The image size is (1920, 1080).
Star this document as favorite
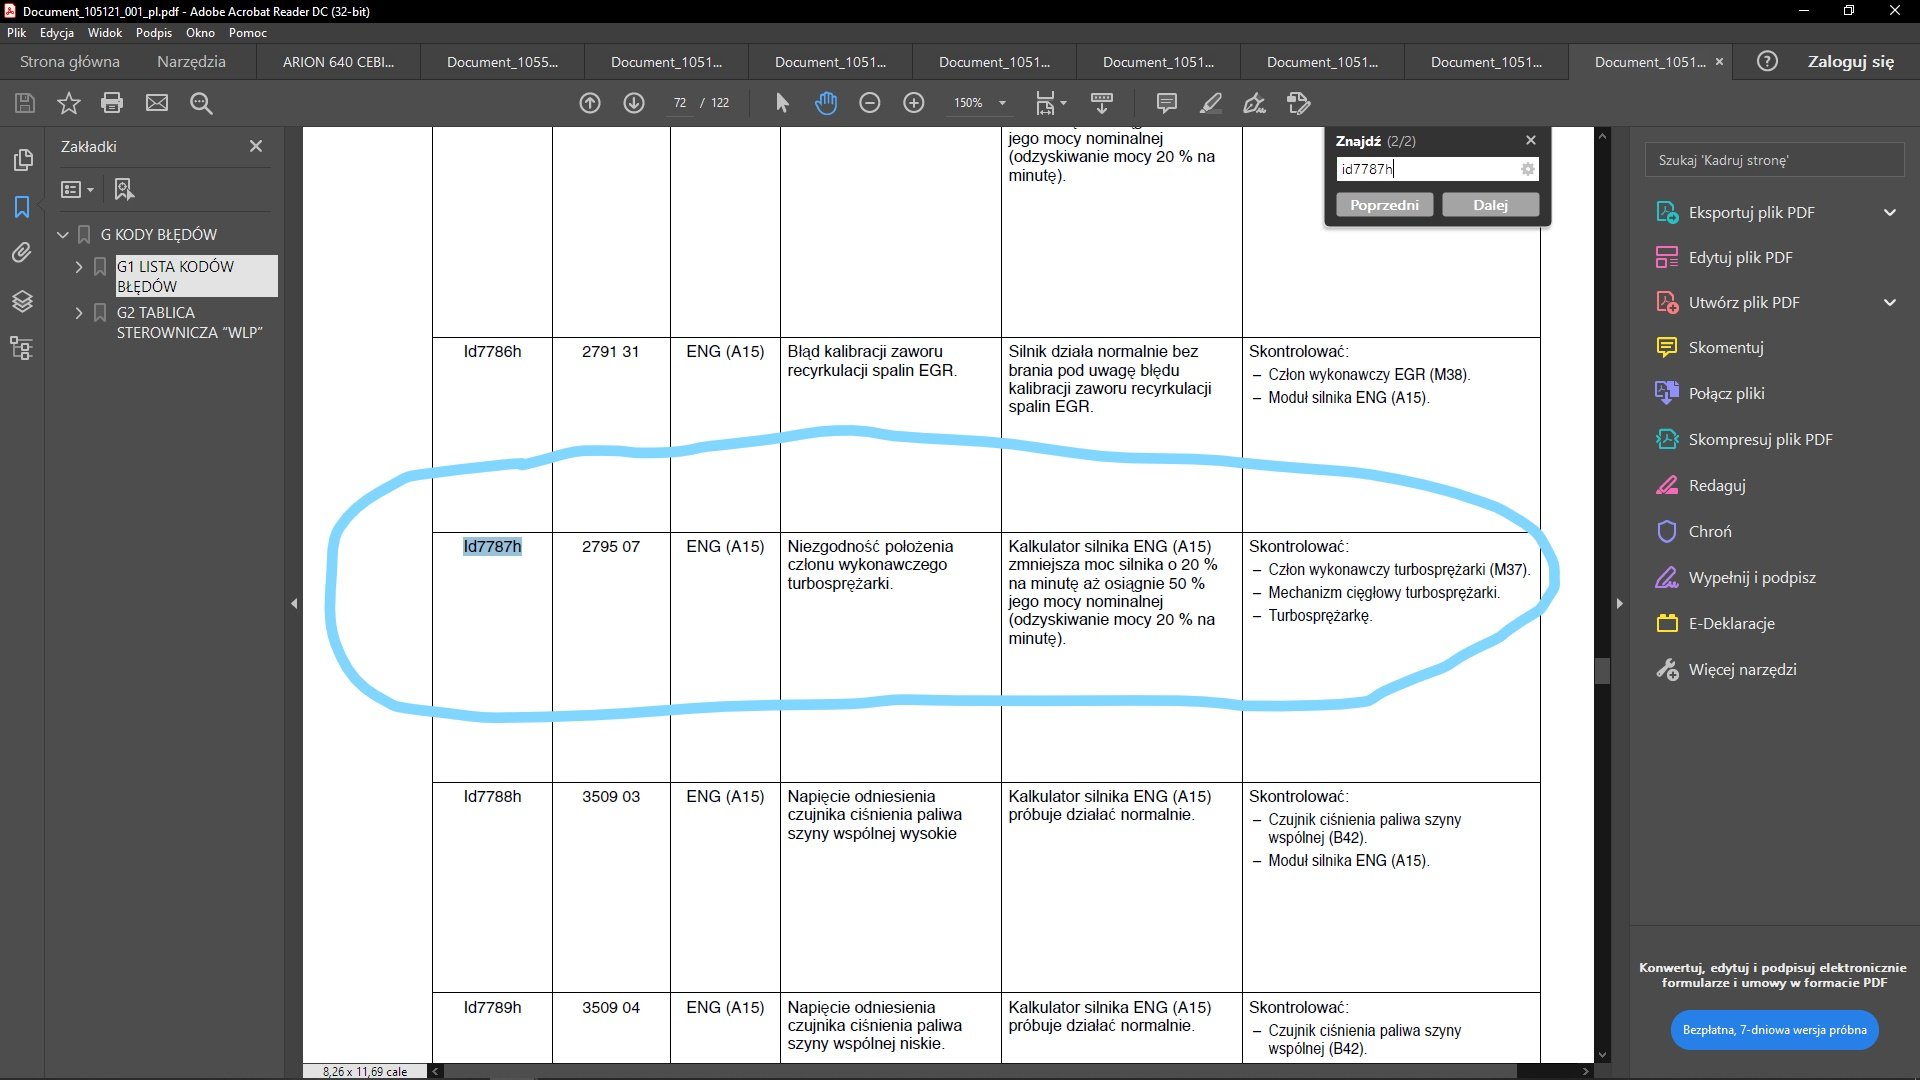point(68,103)
